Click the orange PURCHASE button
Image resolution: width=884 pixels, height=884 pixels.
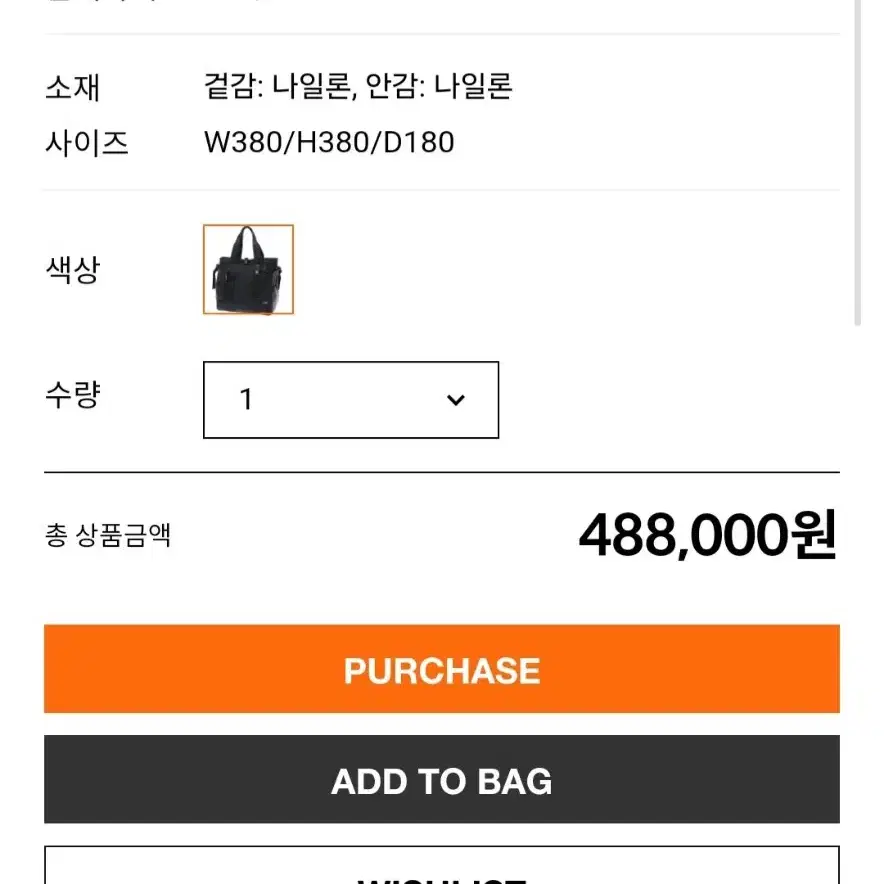441,669
